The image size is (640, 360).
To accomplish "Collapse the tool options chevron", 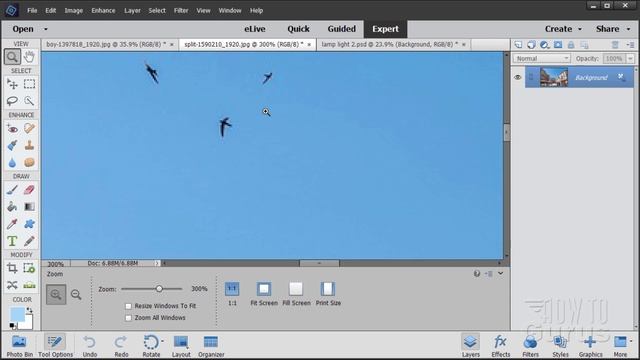I will 501,273.
